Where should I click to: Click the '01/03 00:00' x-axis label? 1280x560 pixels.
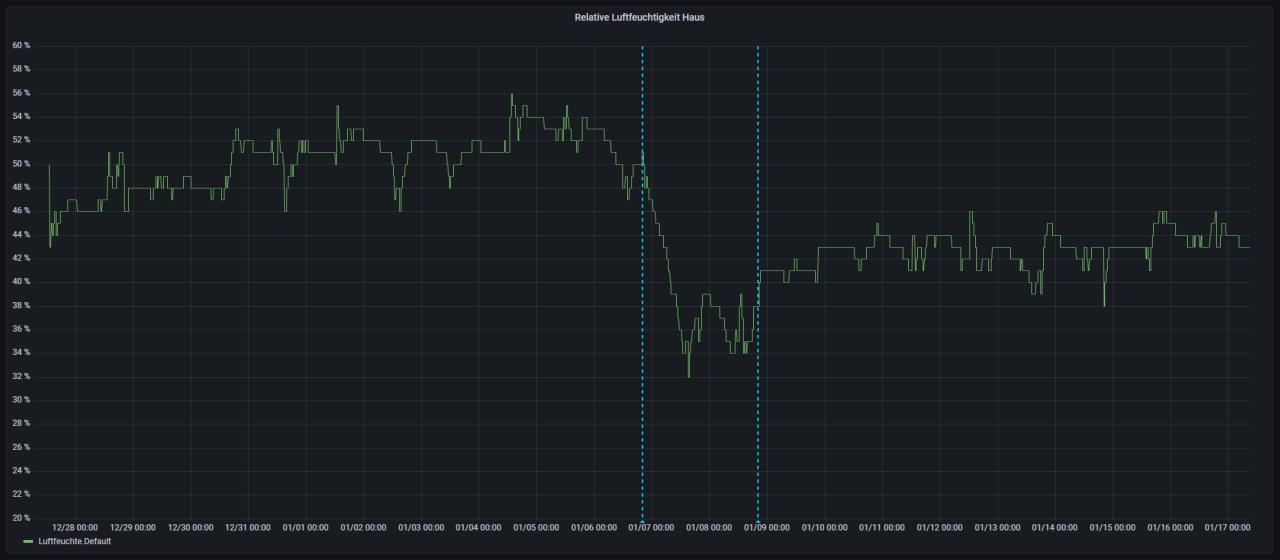[x=421, y=527]
